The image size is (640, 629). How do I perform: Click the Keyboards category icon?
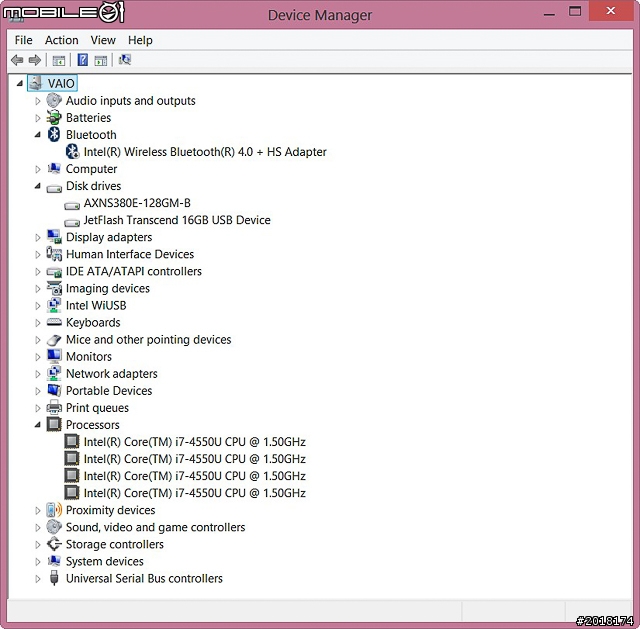54,322
